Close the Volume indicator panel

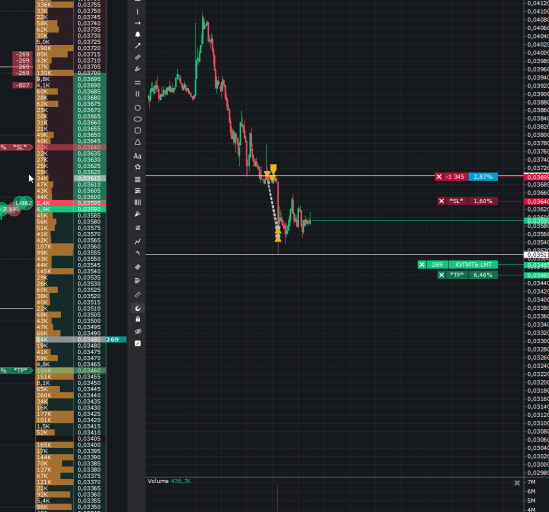[517, 483]
